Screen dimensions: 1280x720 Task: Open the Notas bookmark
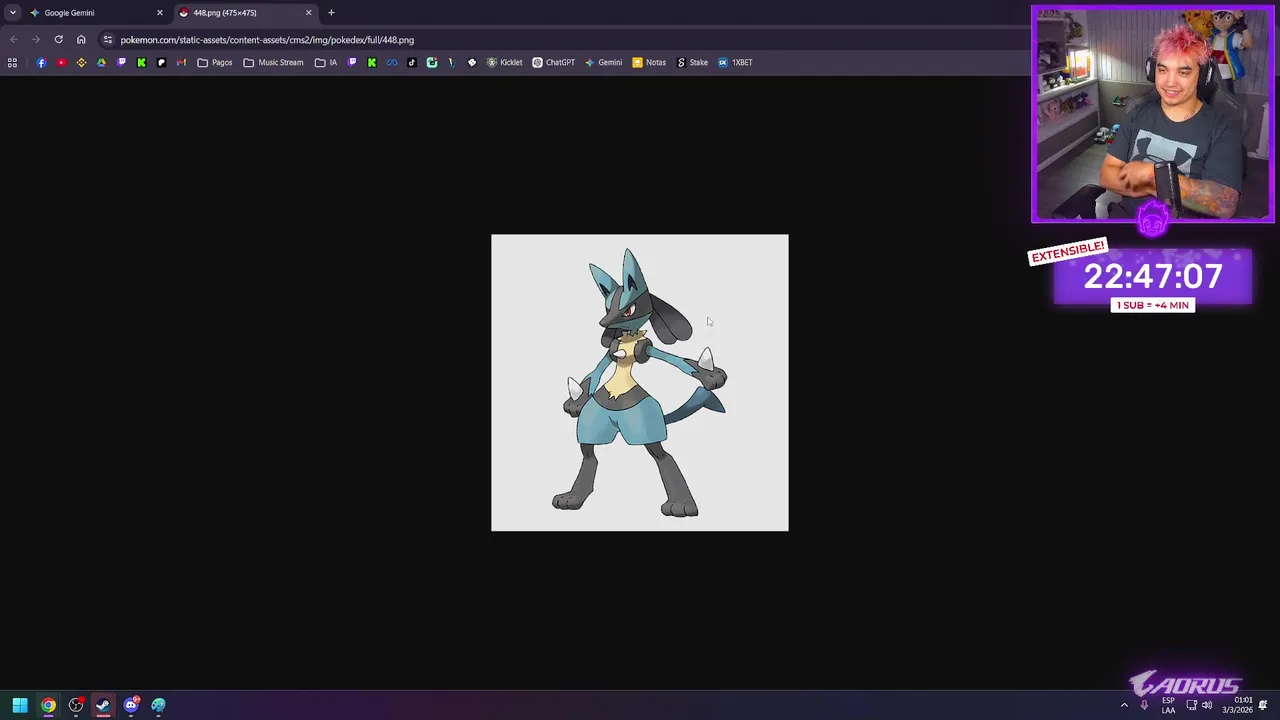click(x=649, y=62)
